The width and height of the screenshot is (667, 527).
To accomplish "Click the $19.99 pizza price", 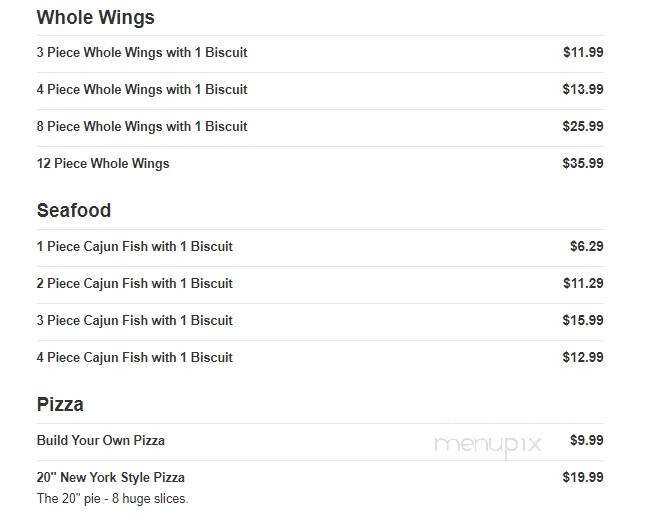I will click(583, 477).
